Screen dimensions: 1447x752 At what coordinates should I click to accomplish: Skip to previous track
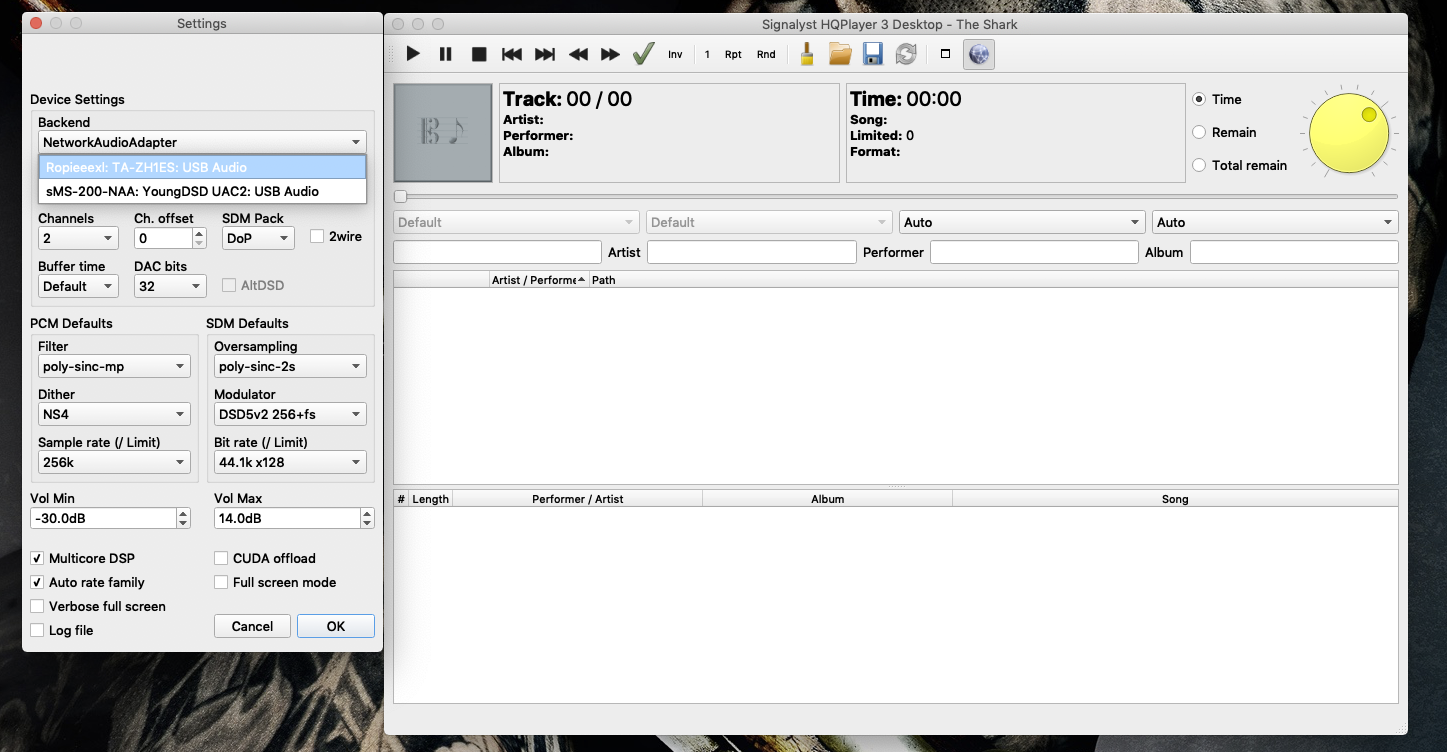click(512, 54)
